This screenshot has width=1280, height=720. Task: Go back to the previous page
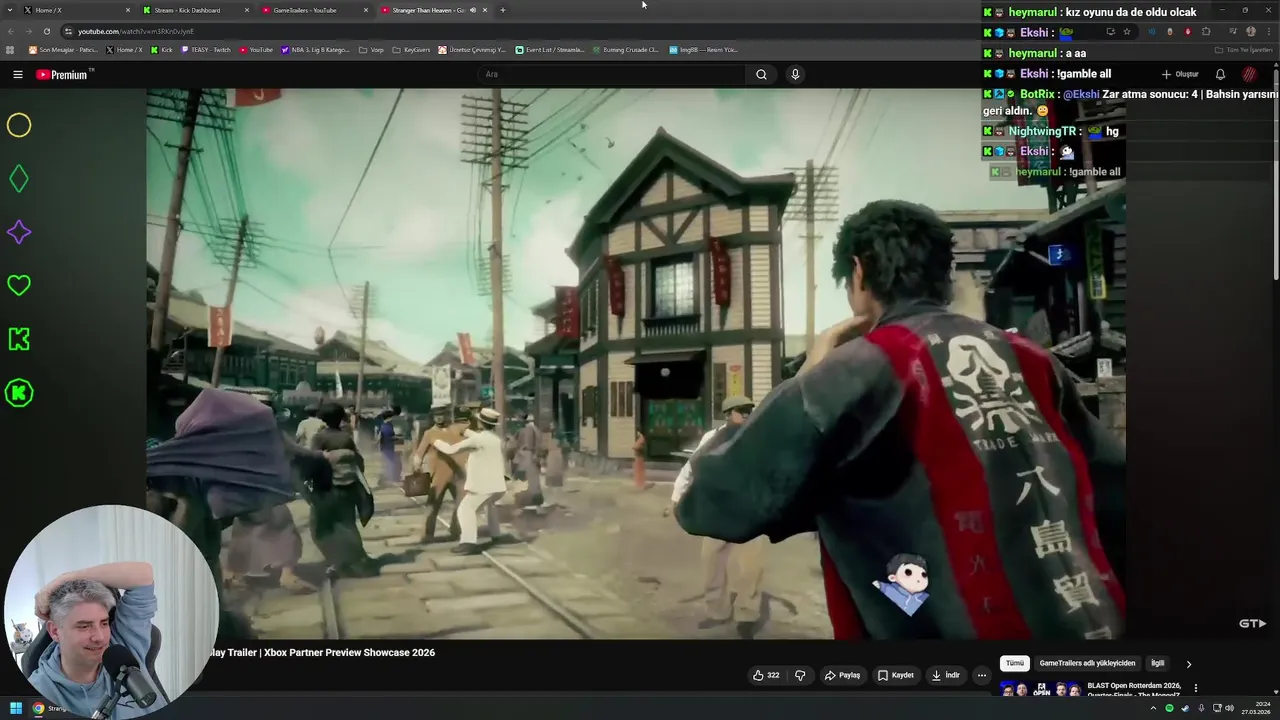click(10, 31)
